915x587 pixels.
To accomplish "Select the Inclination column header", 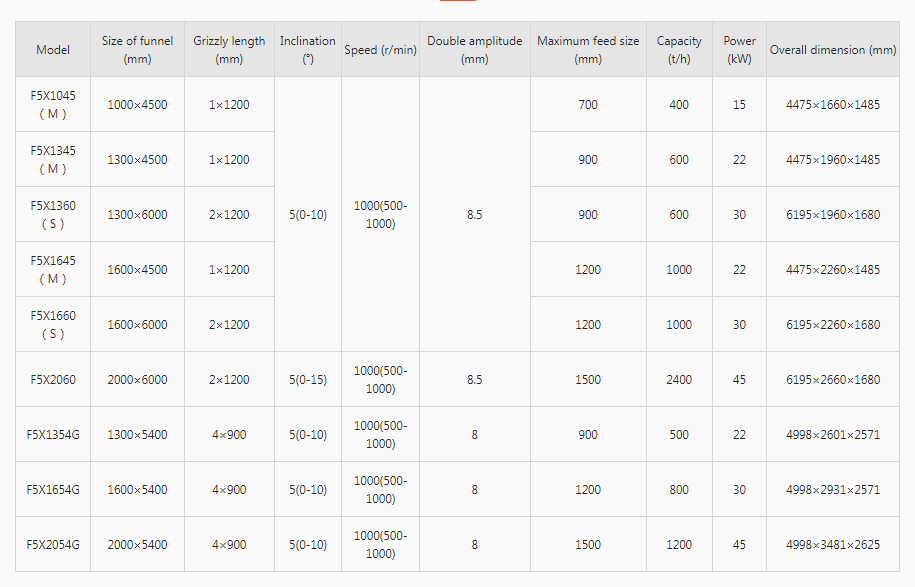I will point(307,50).
